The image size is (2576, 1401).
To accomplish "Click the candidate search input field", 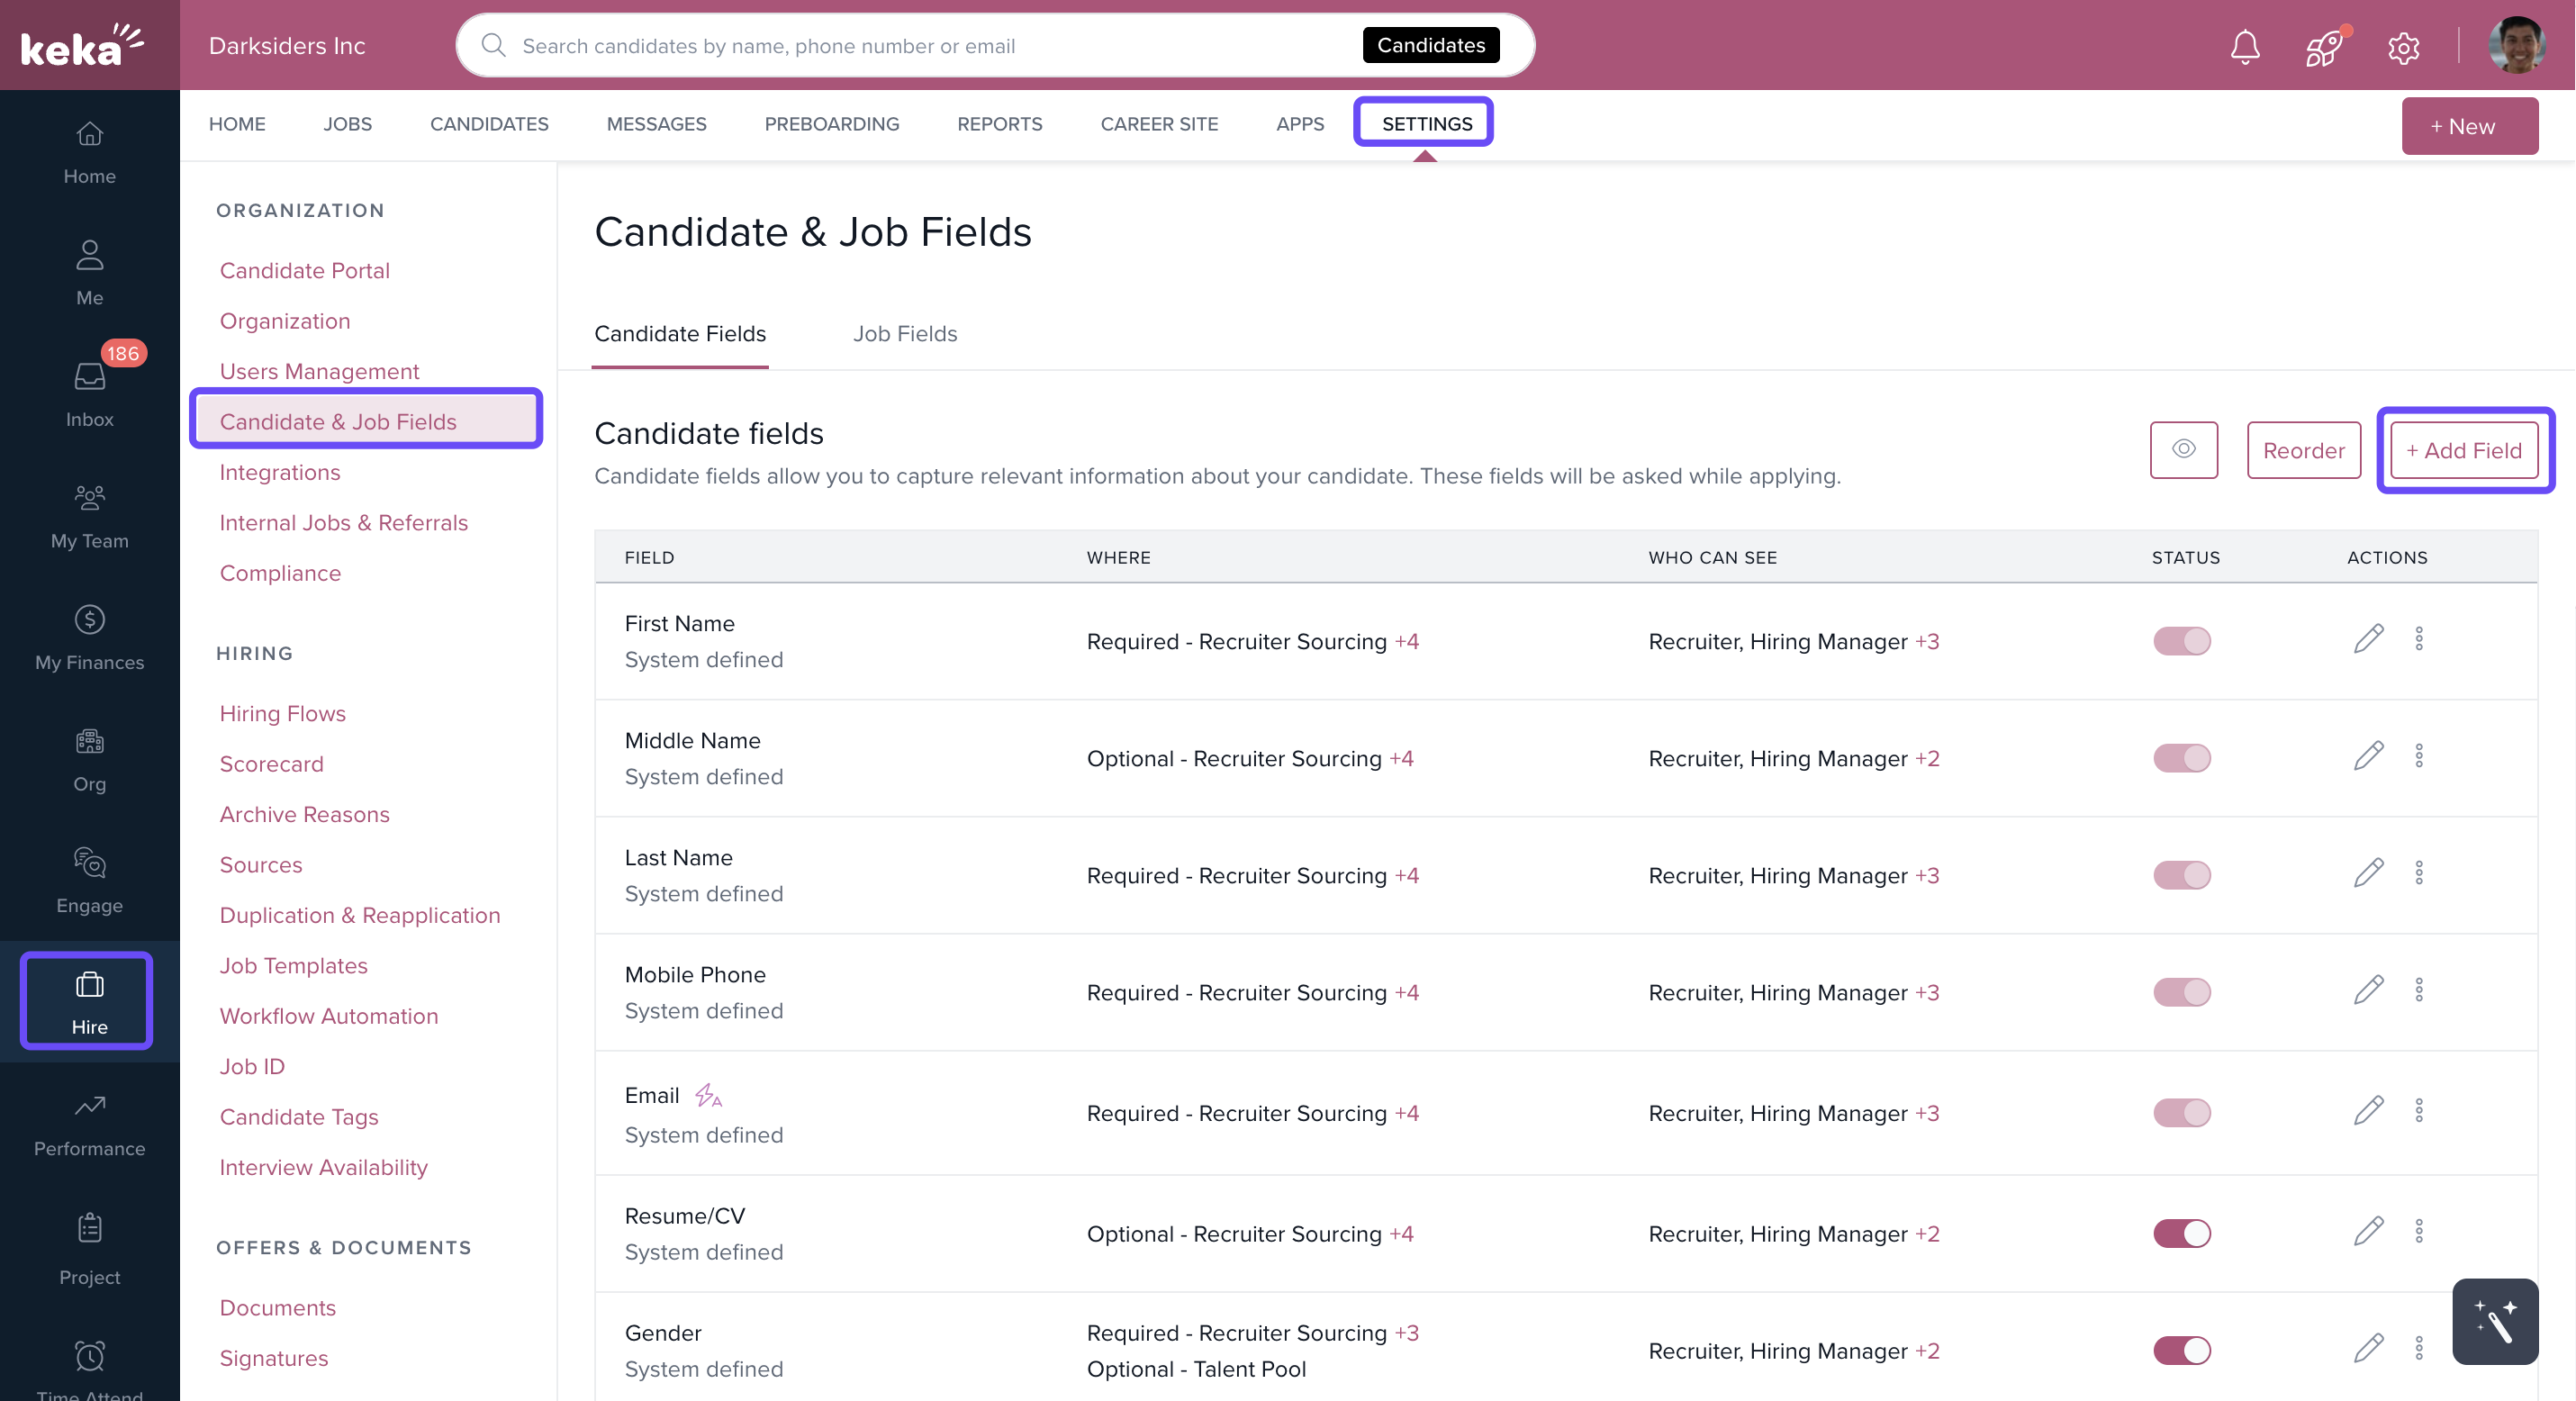I will [x=930, y=46].
